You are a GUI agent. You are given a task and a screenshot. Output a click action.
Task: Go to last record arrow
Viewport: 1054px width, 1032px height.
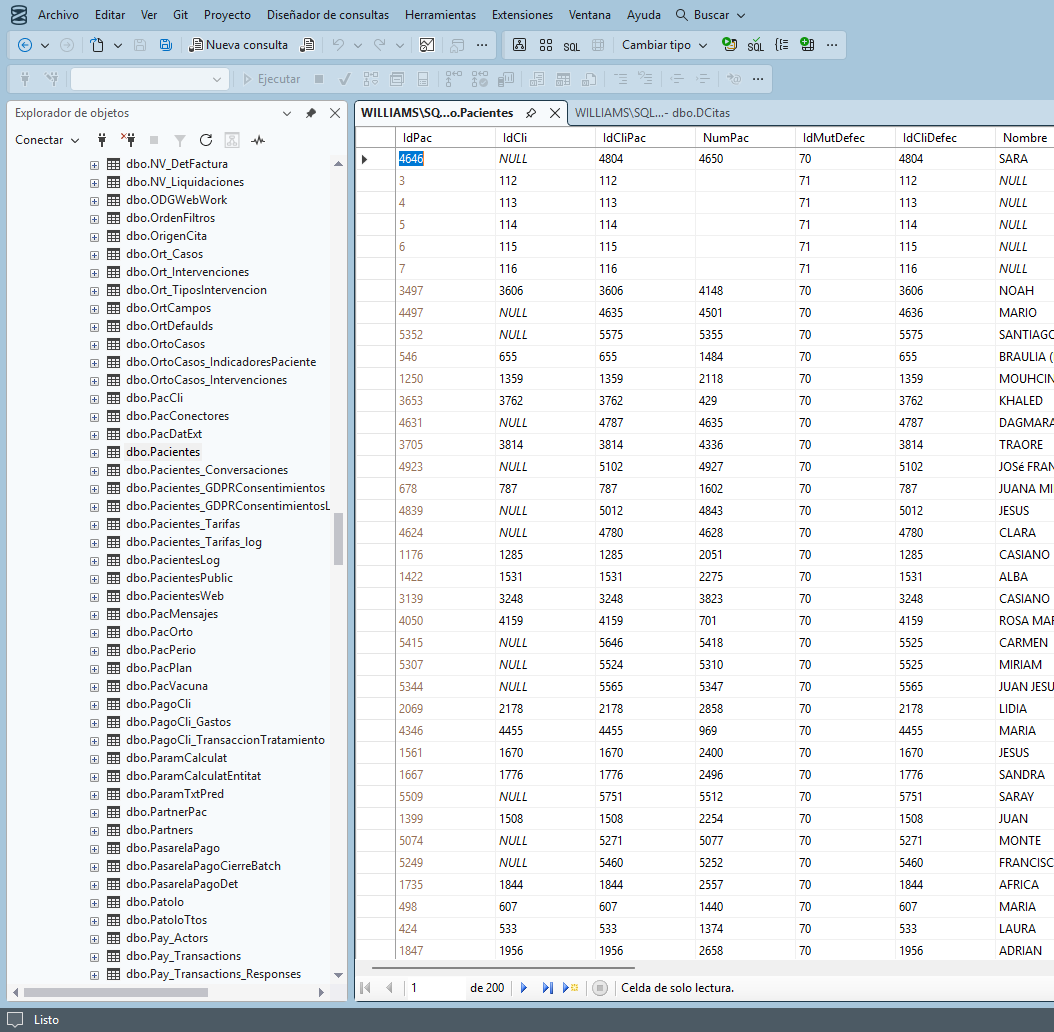[x=548, y=988]
